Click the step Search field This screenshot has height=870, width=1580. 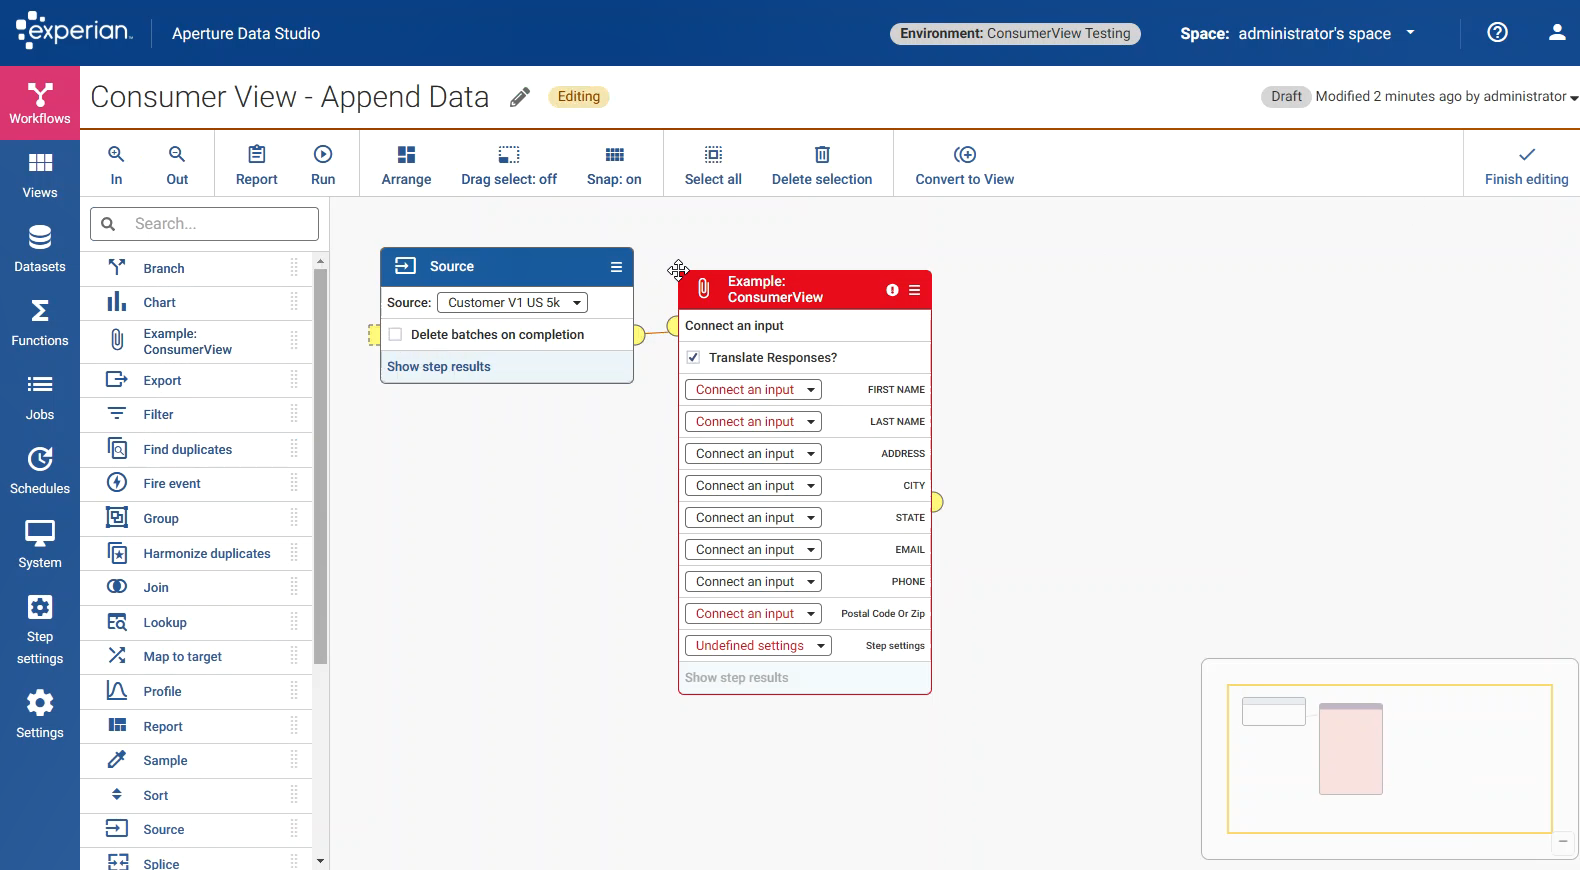(x=205, y=224)
